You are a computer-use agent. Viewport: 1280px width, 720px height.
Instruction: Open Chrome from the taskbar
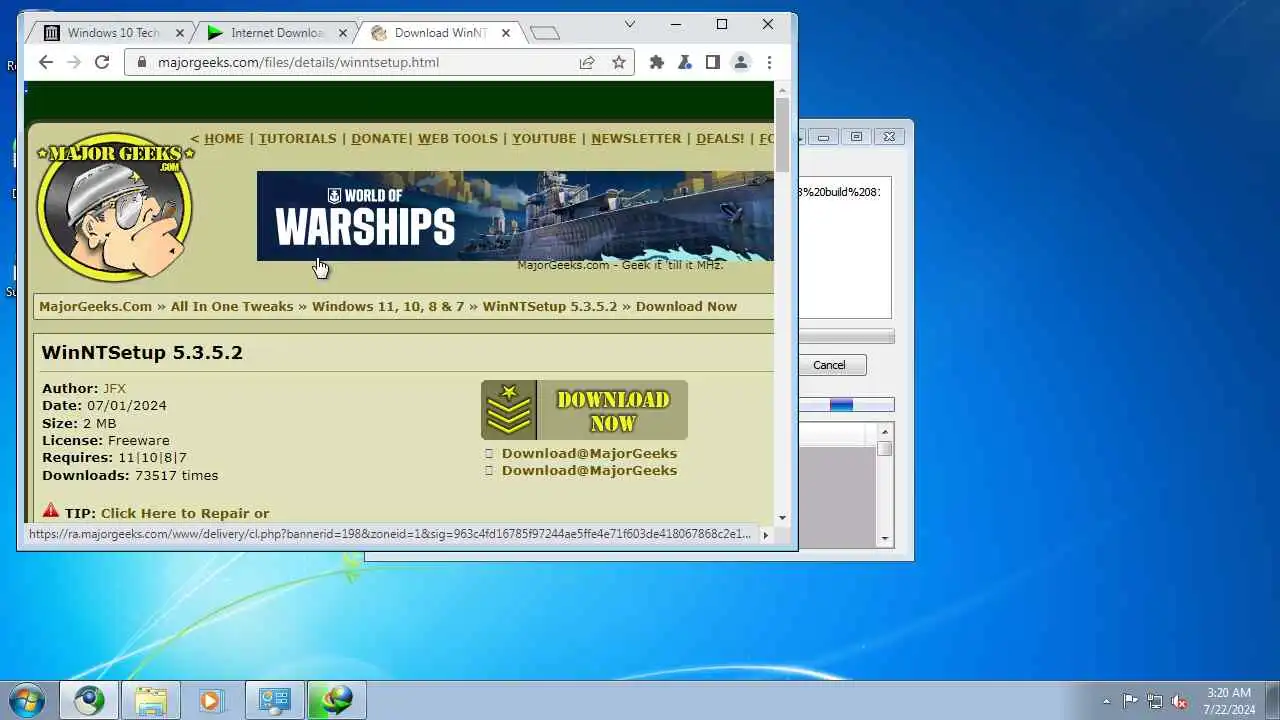(x=89, y=700)
